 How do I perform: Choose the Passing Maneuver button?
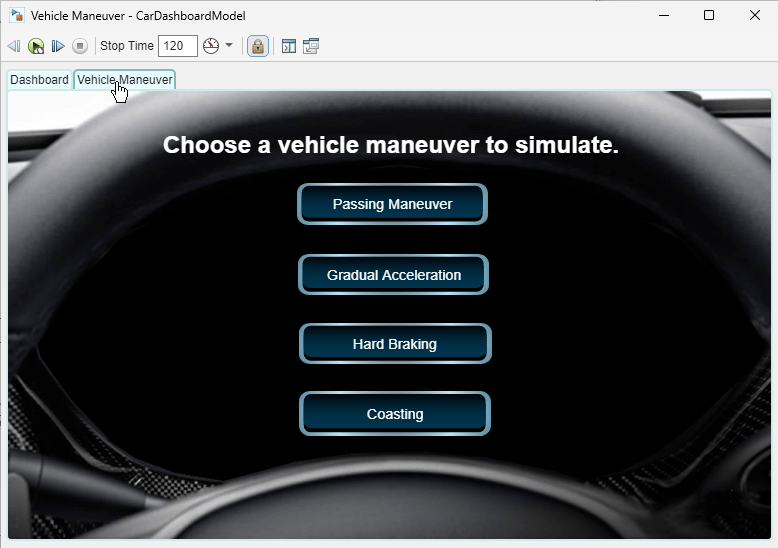pyautogui.click(x=392, y=204)
